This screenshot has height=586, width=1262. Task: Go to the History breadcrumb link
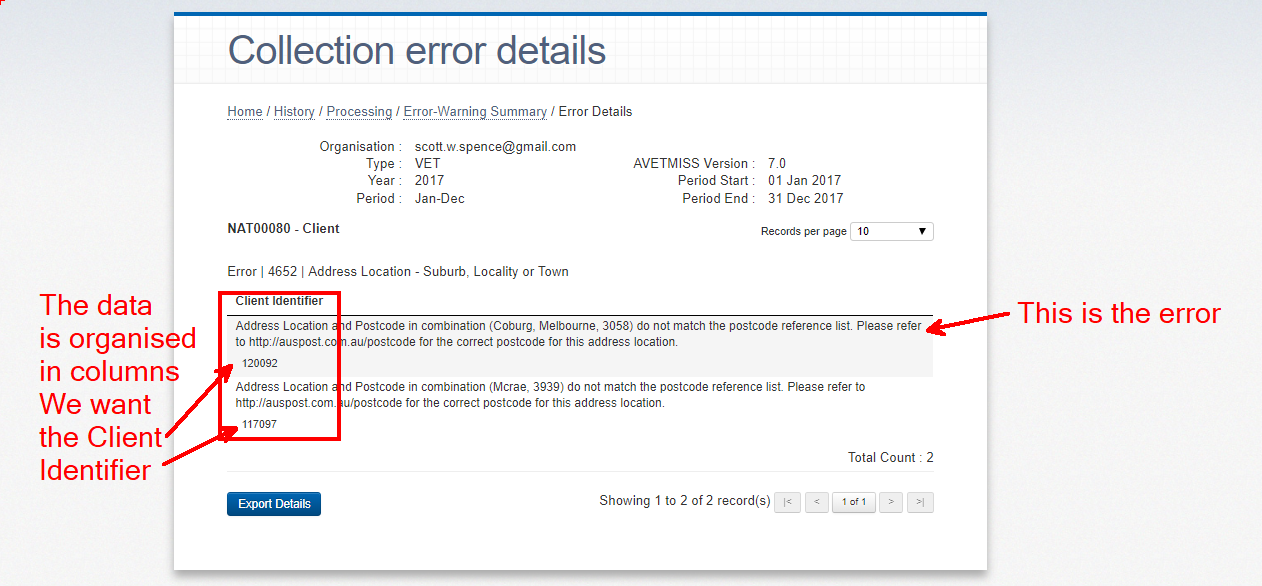294,112
